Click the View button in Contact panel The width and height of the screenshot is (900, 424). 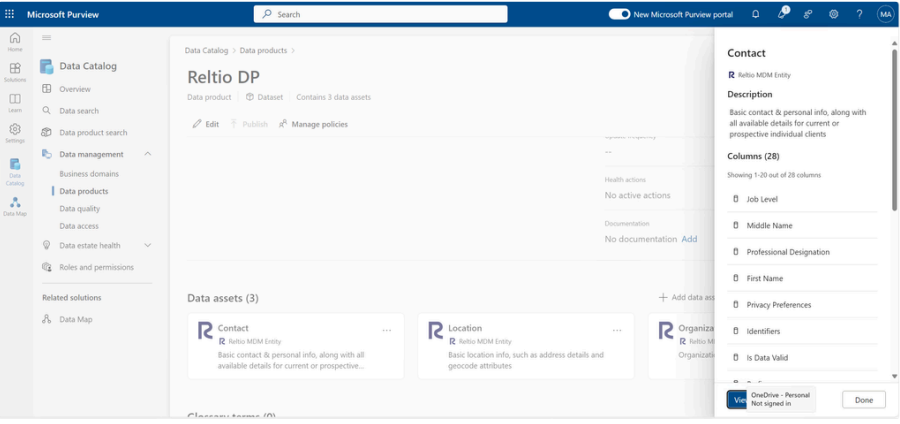coord(737,400)
